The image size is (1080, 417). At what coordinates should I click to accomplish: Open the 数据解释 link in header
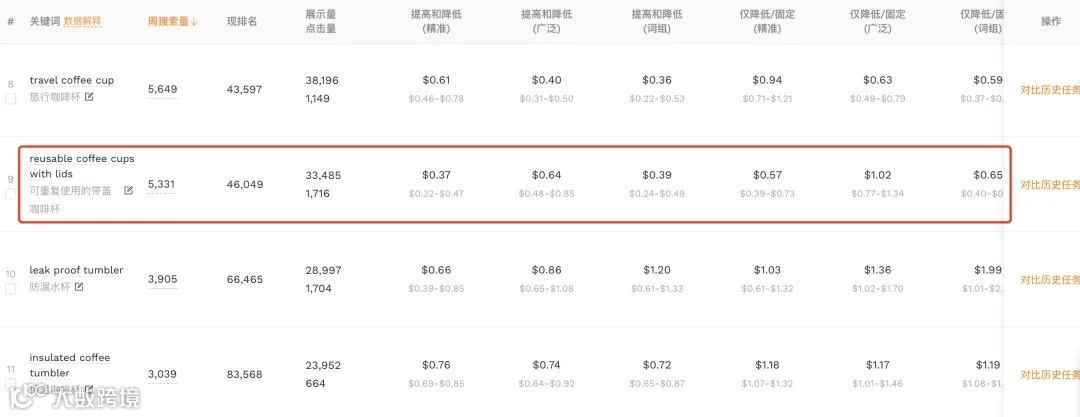click(x=82, y=21)
